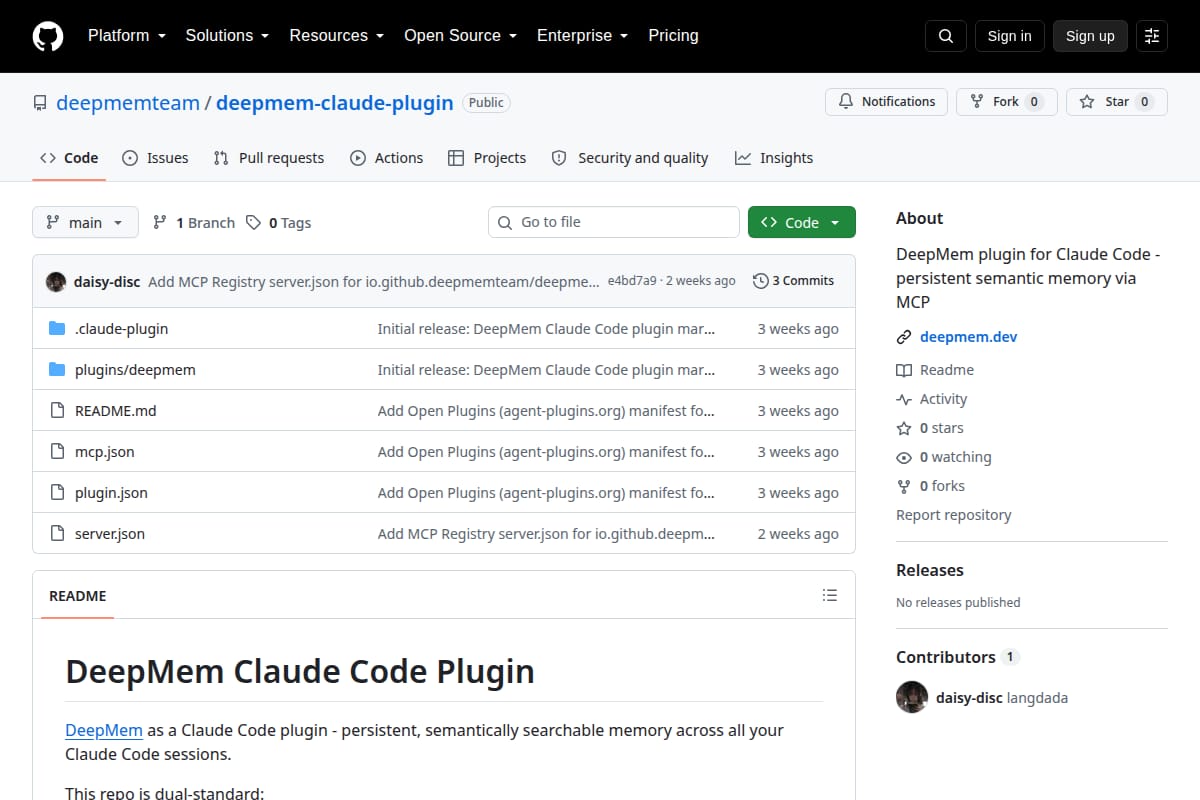Open the Security and quality tab
Viewport: 1200px width, 800px height.
pos(630,158)
